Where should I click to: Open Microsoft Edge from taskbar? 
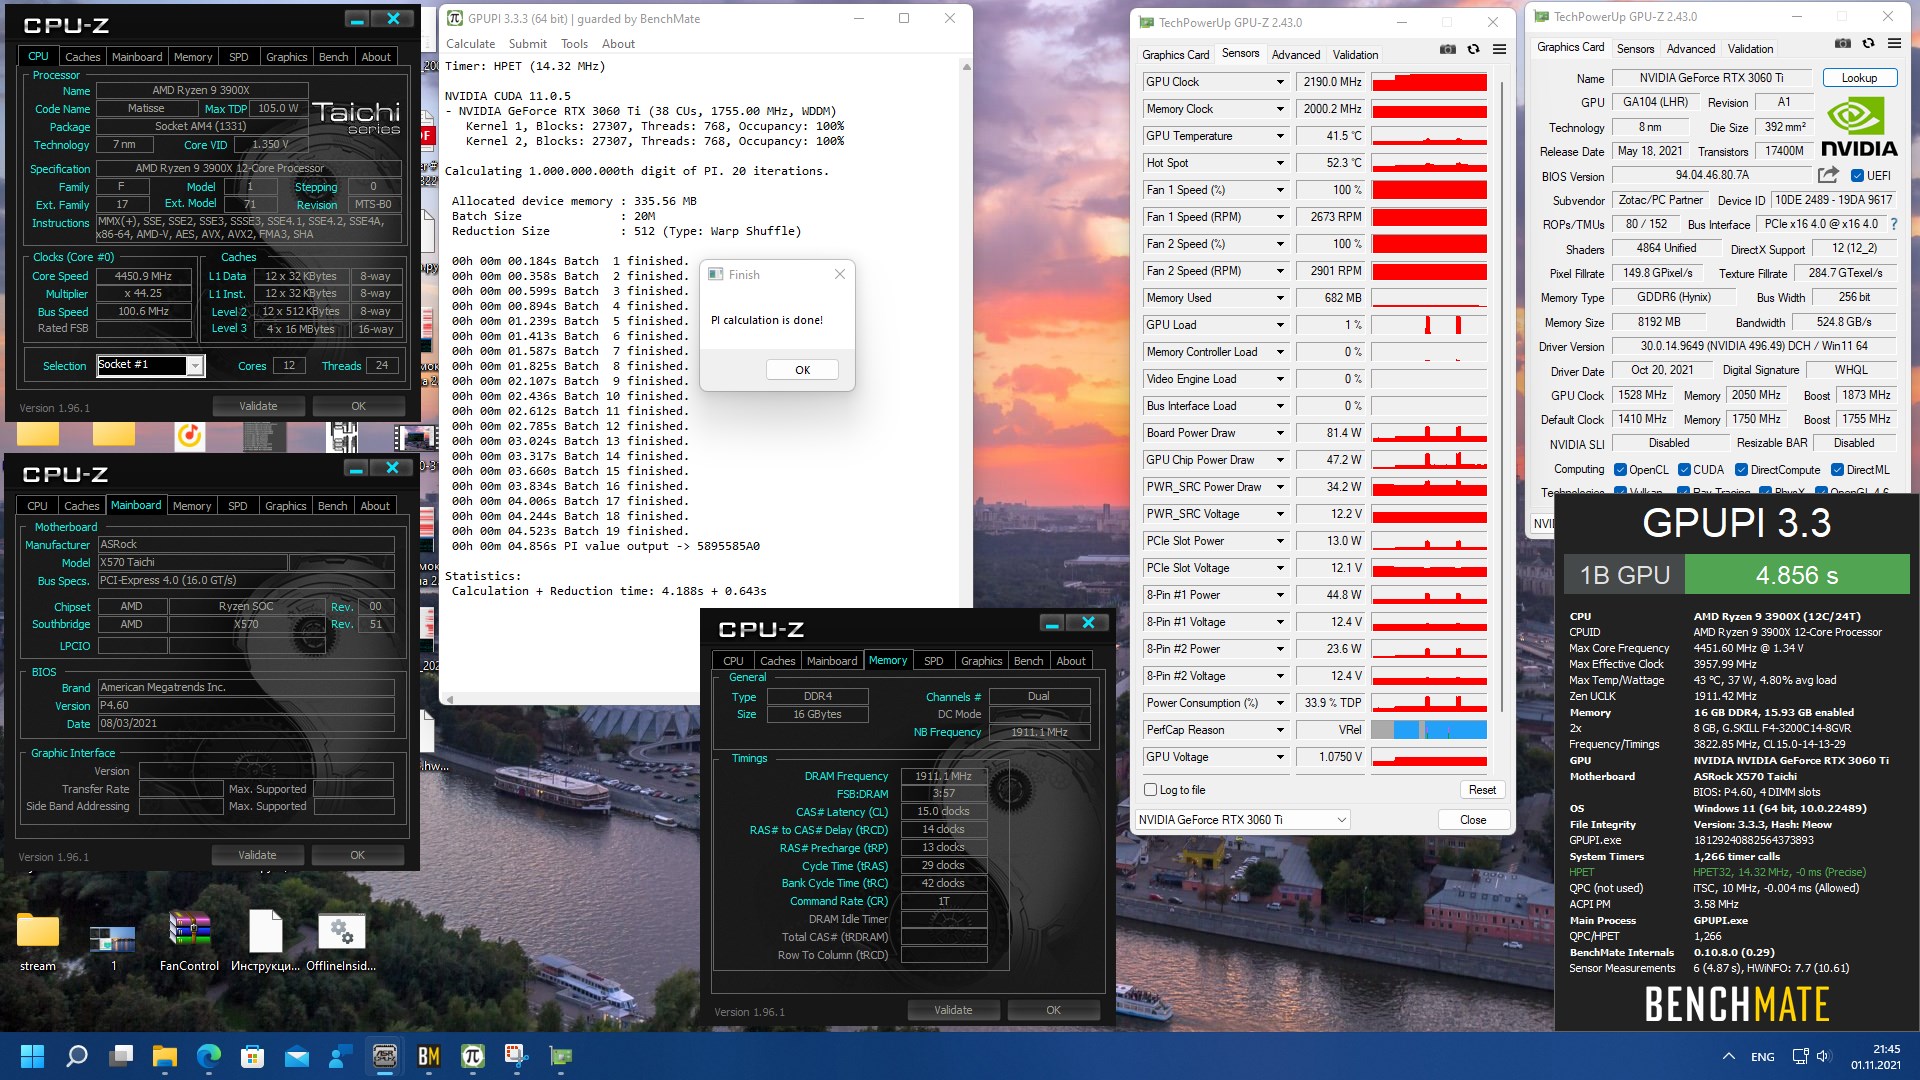tap(209, 1056)
